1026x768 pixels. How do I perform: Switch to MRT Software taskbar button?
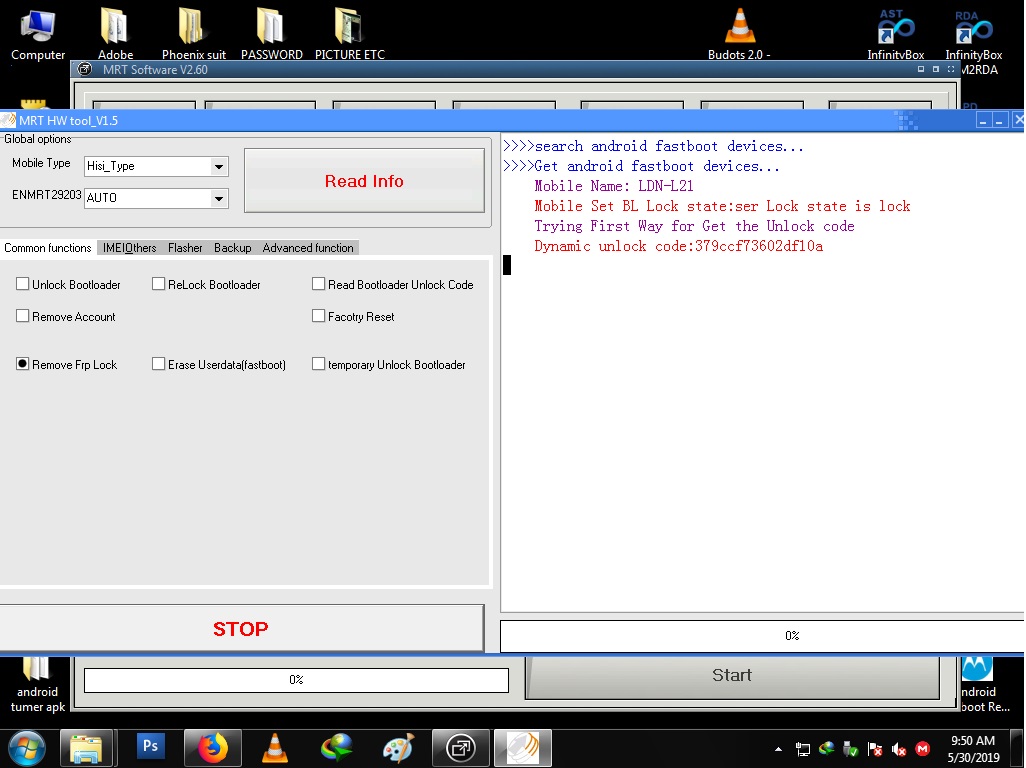(x=461, y=748)
